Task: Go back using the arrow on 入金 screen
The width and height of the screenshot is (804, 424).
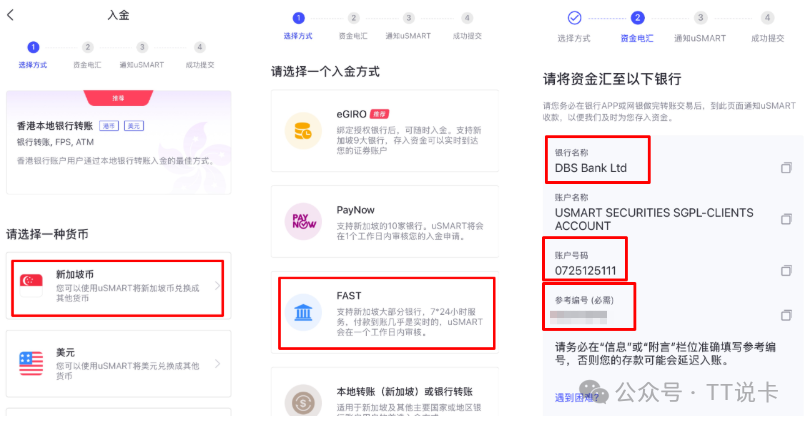Action: tap(11, 15)
